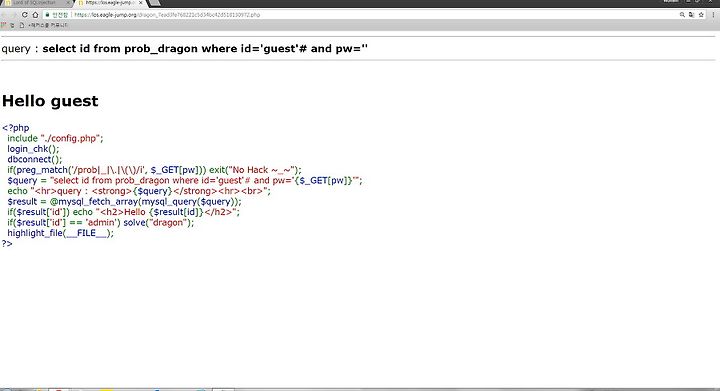Click the green secure lock icon
Image resolution: width=720 pixels, height=391 pixels.
[x=47, y=15]
